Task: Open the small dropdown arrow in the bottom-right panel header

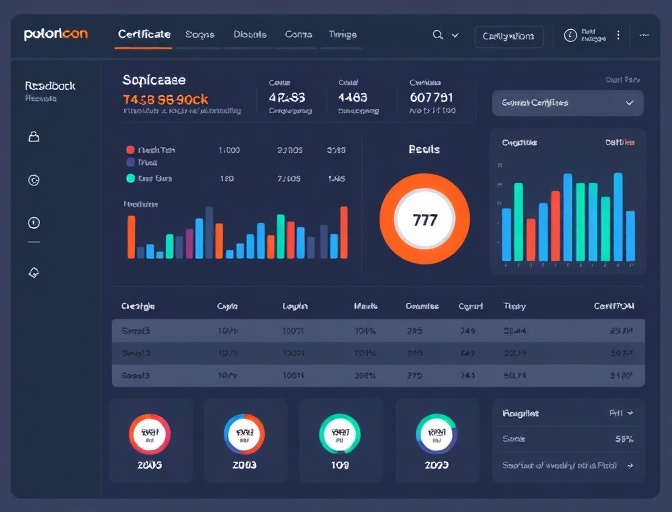Action: [632, 413]
